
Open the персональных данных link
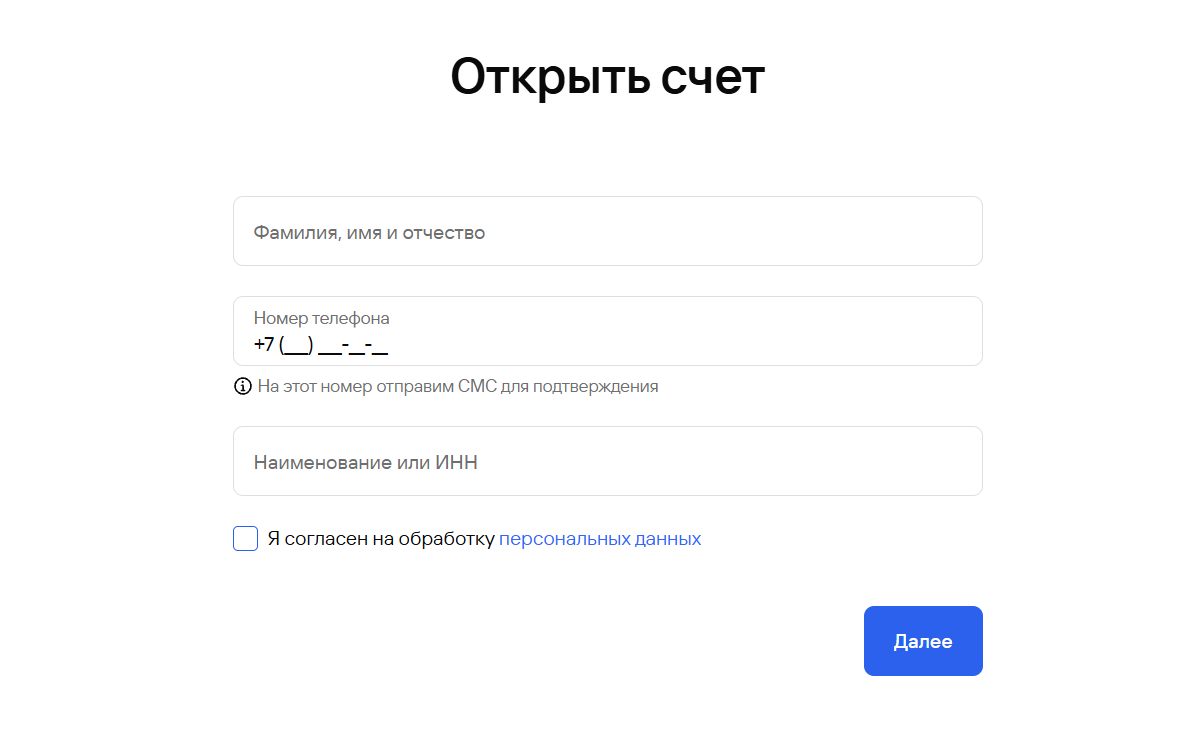coord(600,539)
